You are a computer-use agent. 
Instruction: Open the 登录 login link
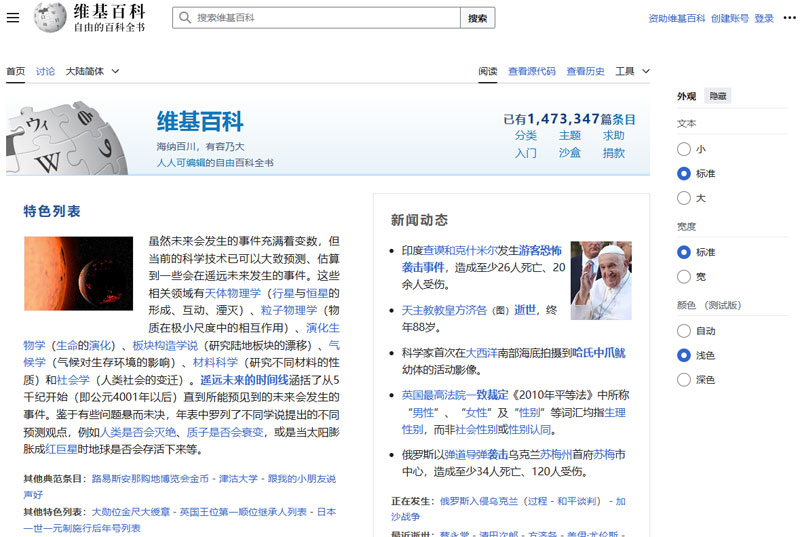[x=764, y=18]
